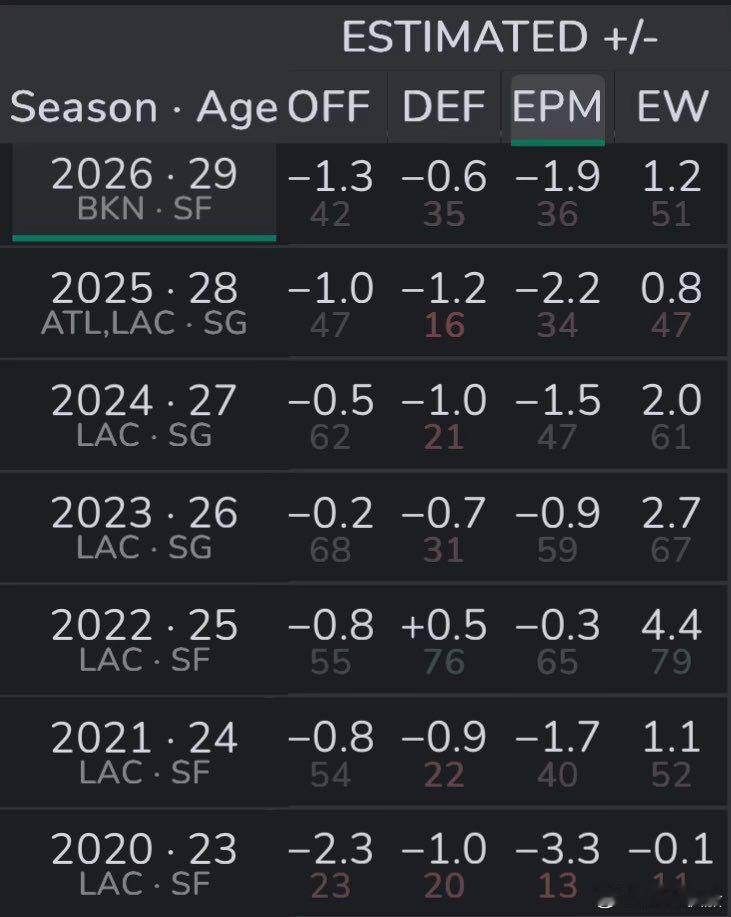Click the 2026 EPM value −1.9
The width and height of the screenshot is (731, 917).
[x=557, y=177]
